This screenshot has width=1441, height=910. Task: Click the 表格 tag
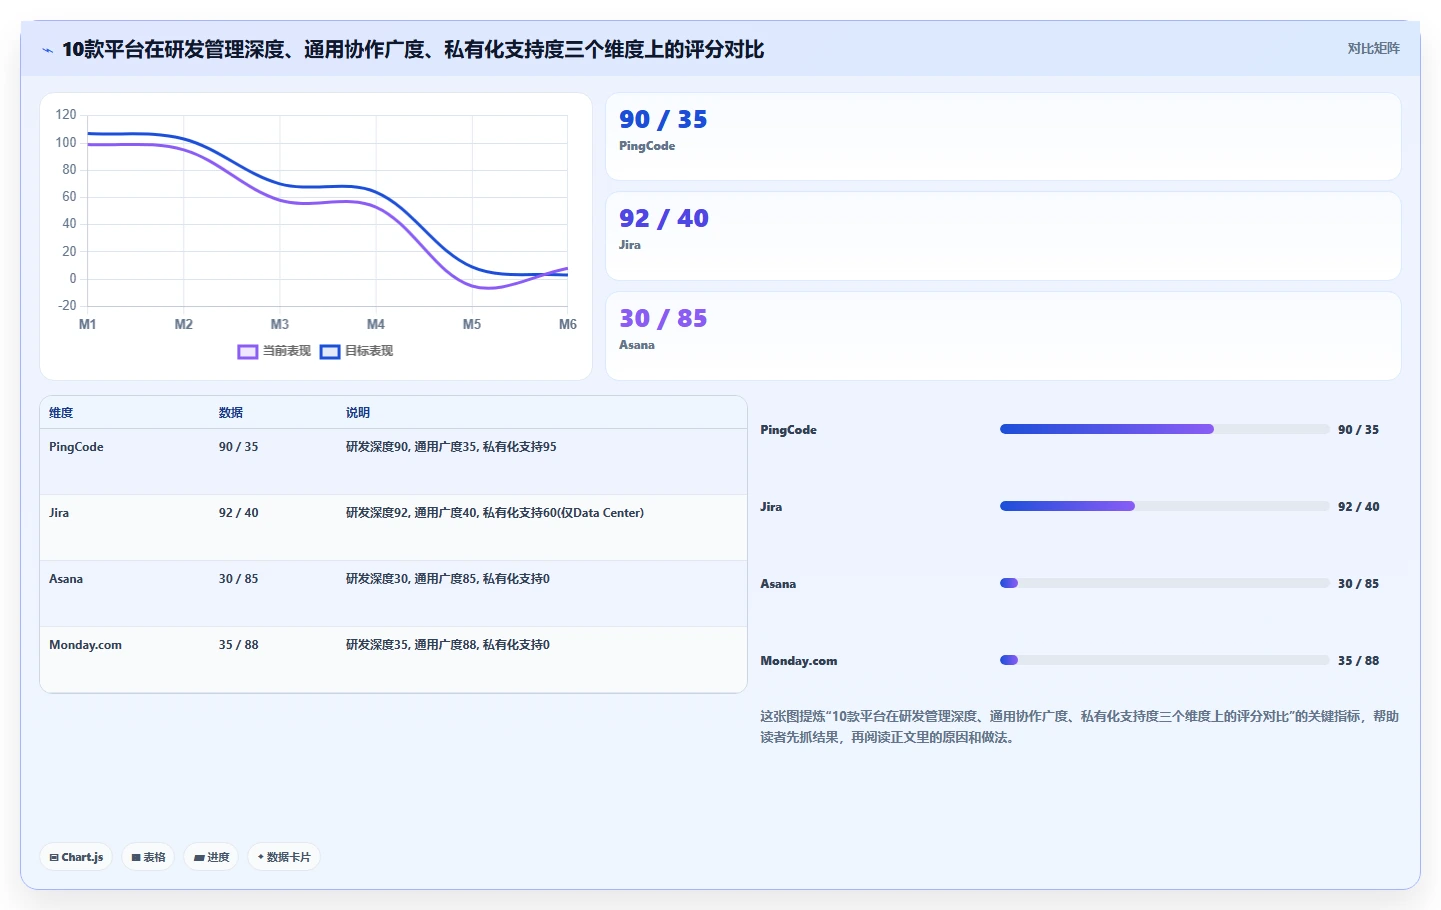tap(148, 857)
